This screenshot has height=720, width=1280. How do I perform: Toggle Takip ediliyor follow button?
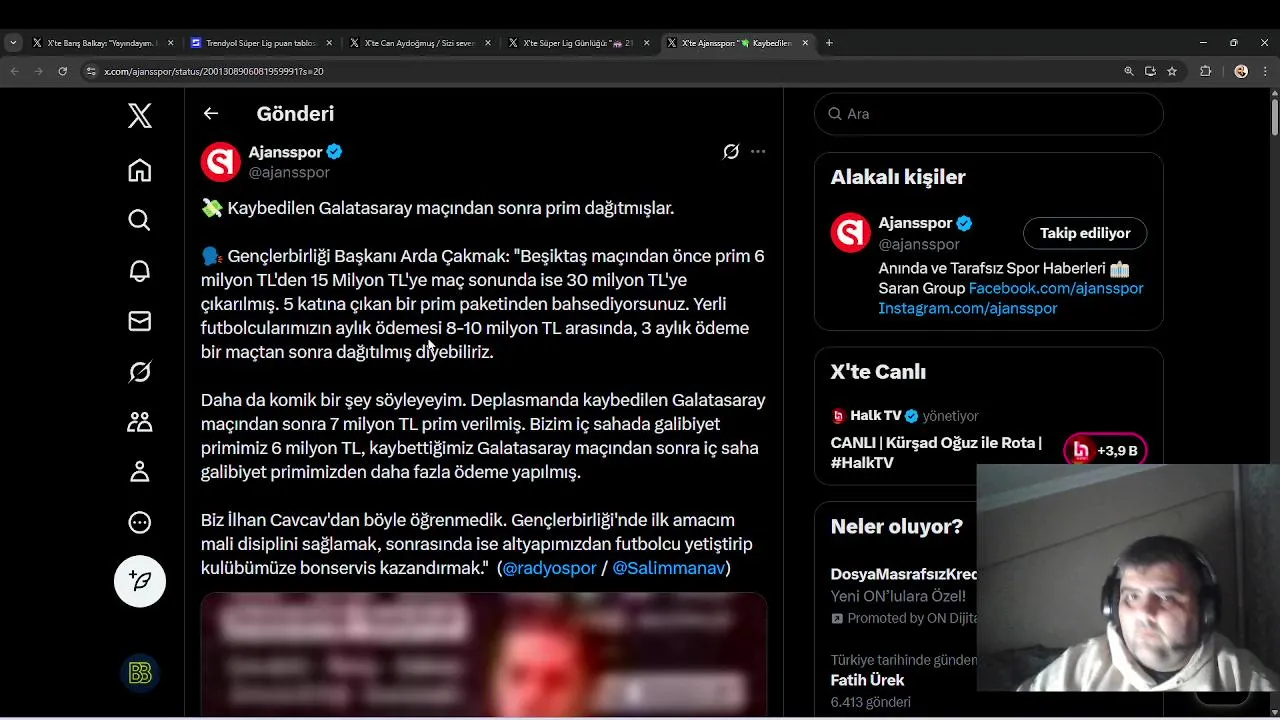click(x=1085, y=233)
